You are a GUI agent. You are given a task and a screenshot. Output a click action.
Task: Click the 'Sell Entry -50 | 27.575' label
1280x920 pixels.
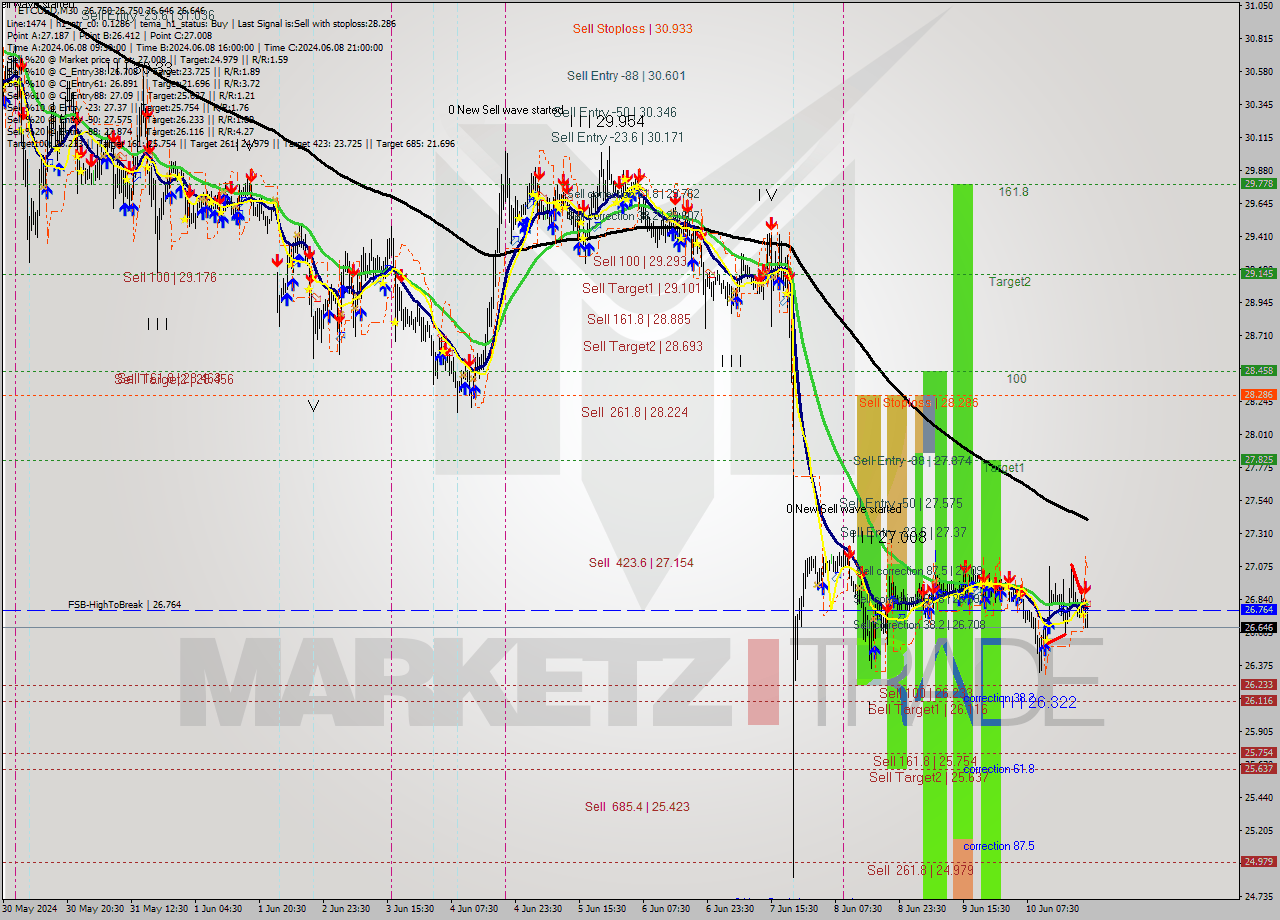coord(901,503)
